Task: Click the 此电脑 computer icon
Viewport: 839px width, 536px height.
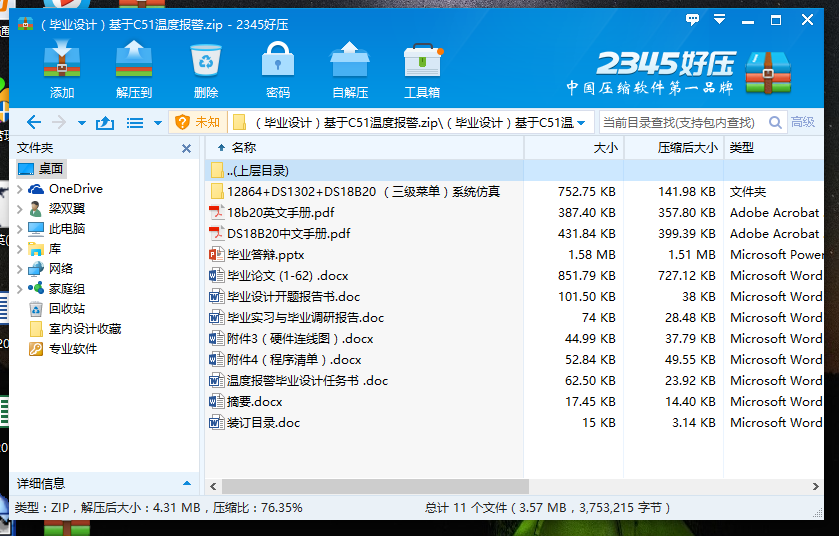Action: [x=36, y=229]
